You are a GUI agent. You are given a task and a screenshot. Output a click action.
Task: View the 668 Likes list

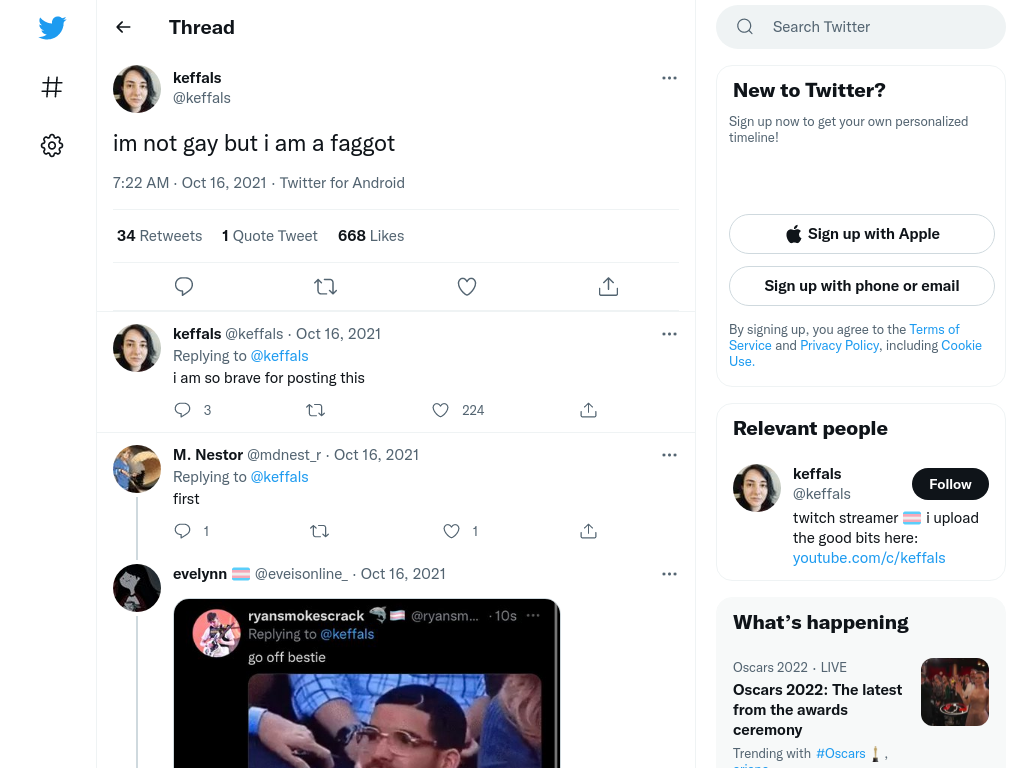[371, 236]
